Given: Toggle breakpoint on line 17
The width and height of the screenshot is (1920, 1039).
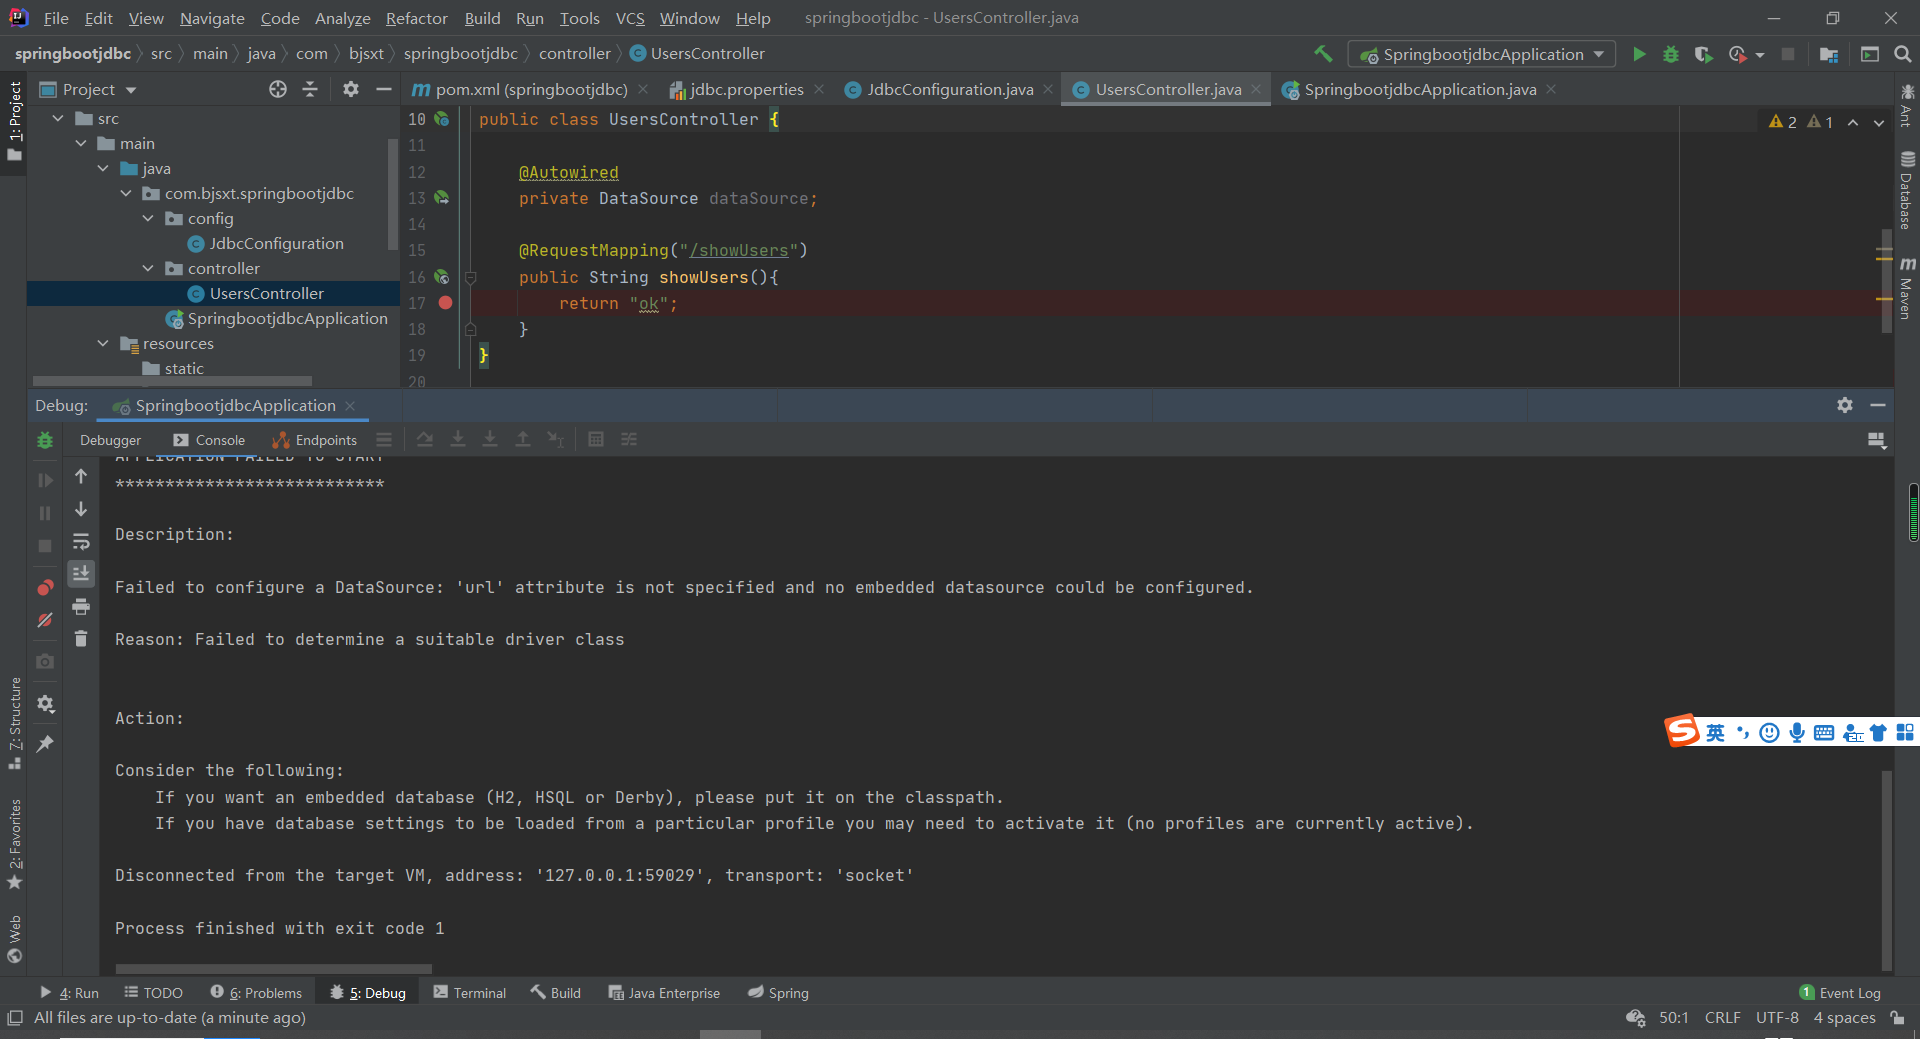Looking at the screenshot, I should pos(445,303).
